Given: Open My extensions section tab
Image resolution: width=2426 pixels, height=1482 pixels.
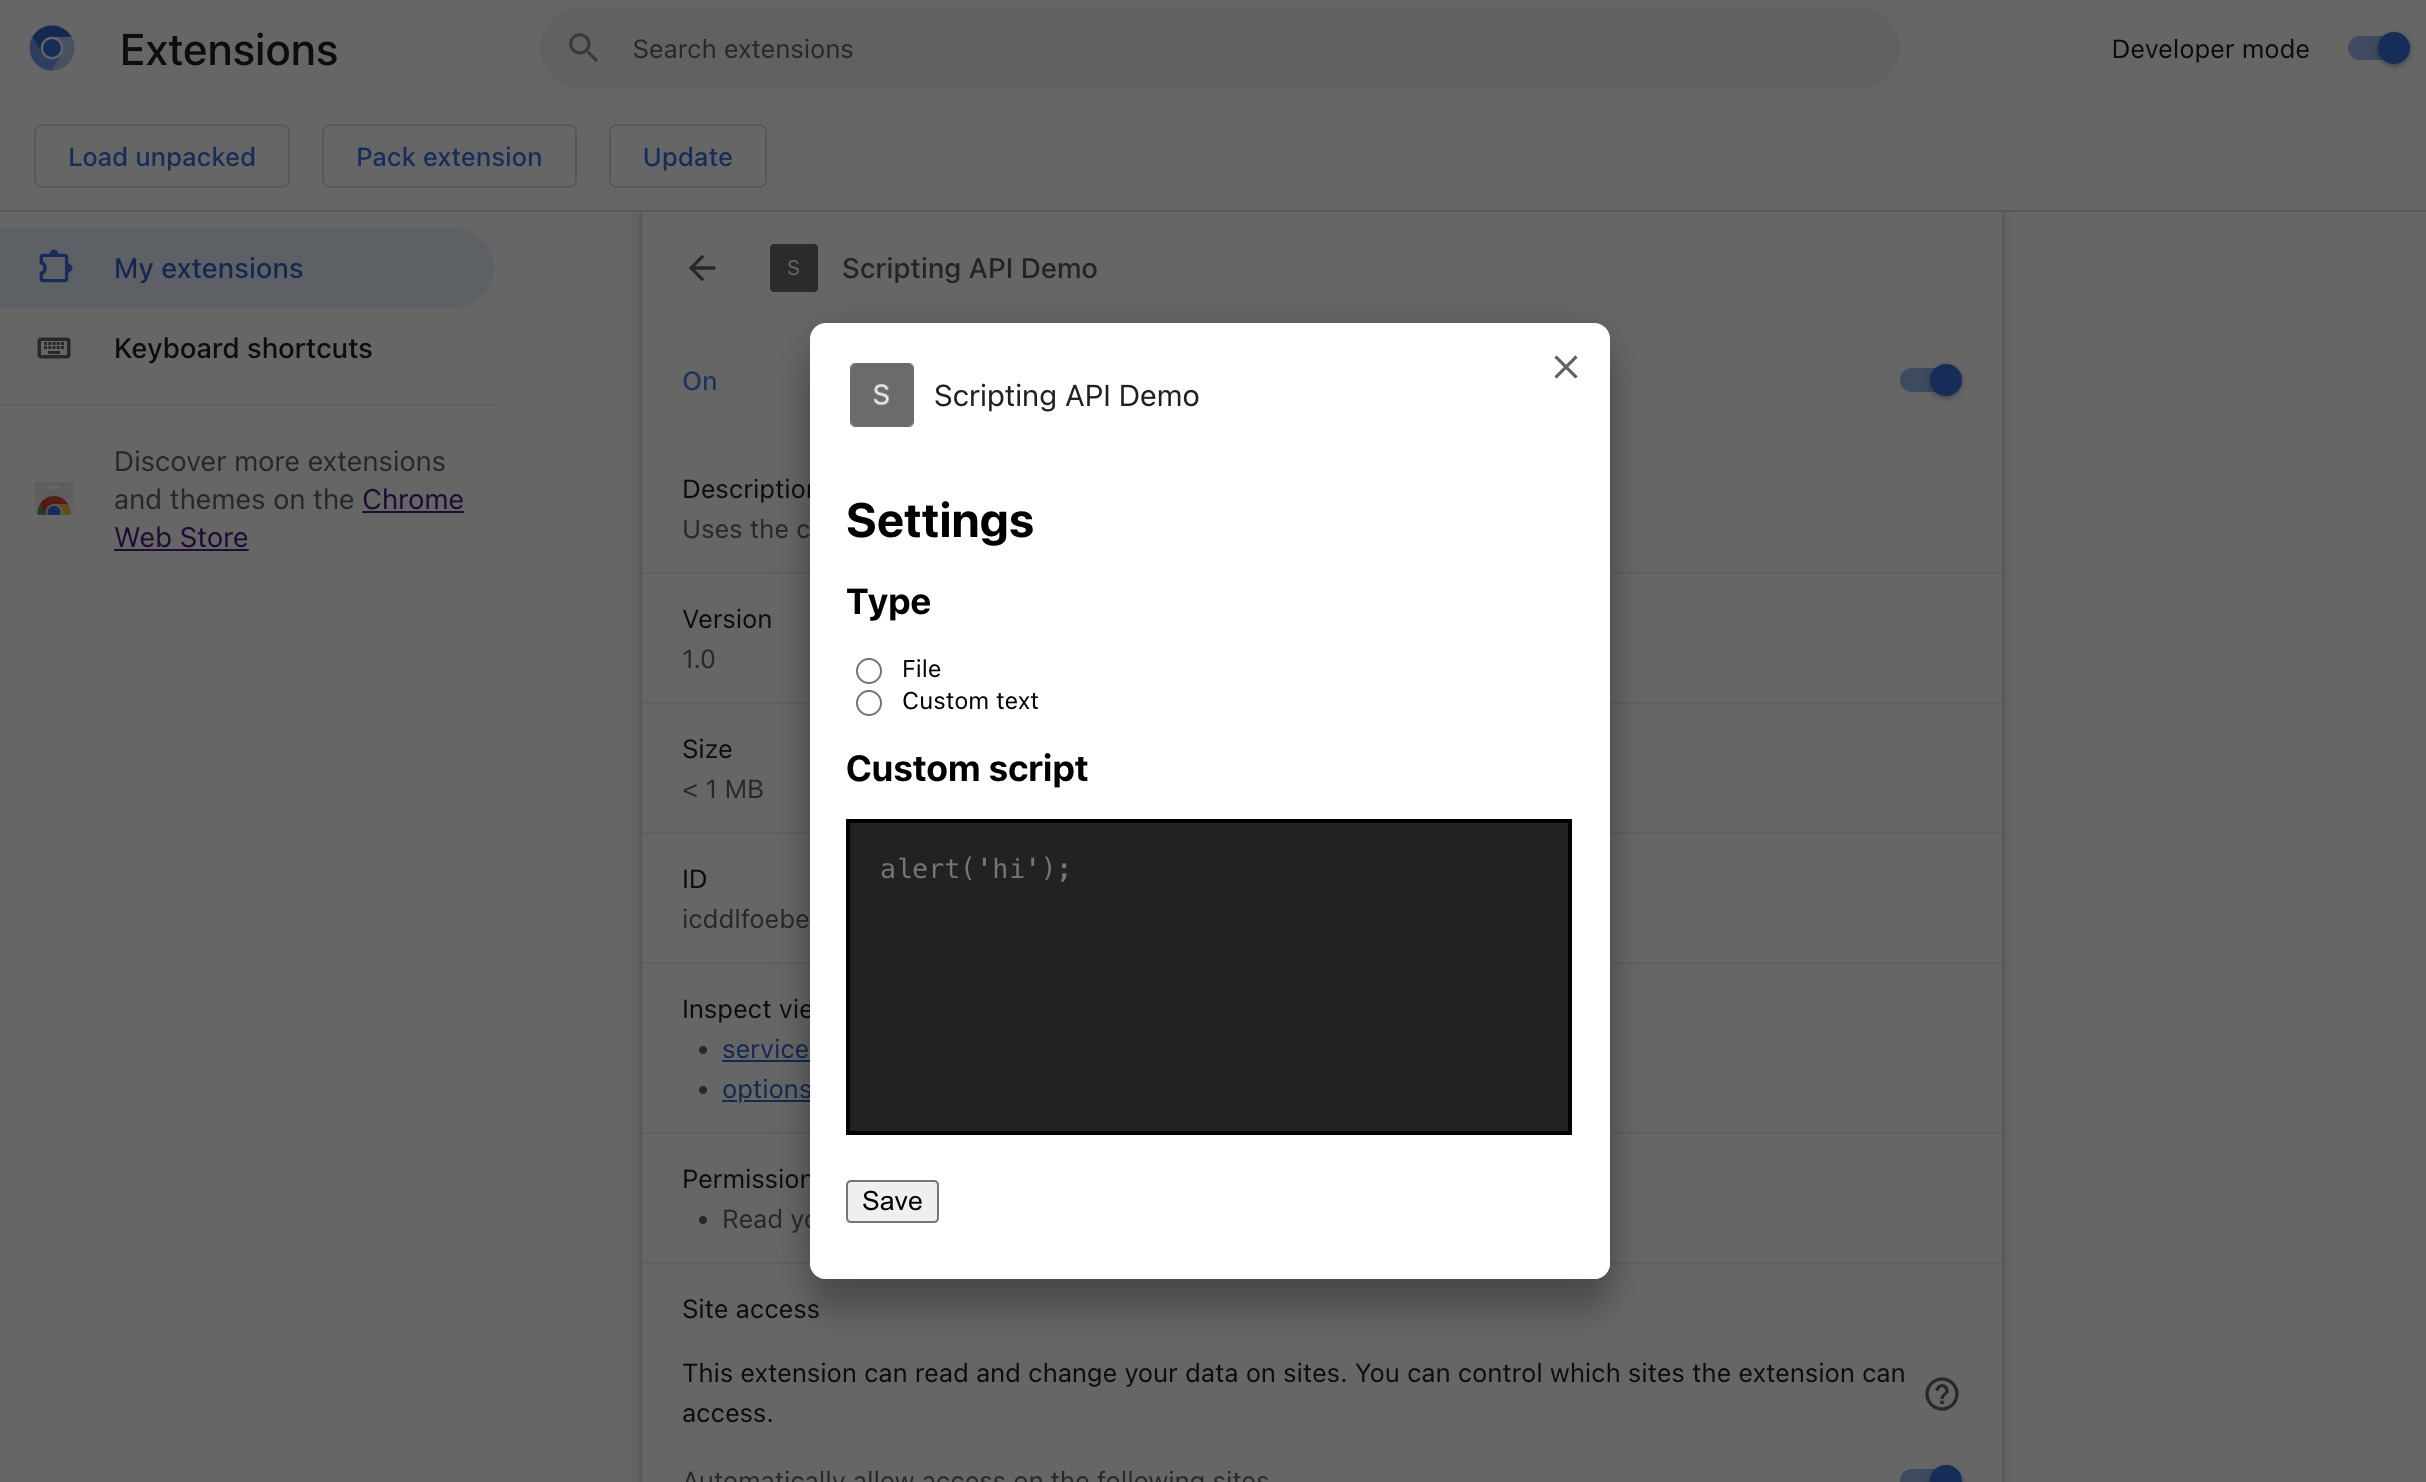Looking at the screenshot, I should click(208, 267).
